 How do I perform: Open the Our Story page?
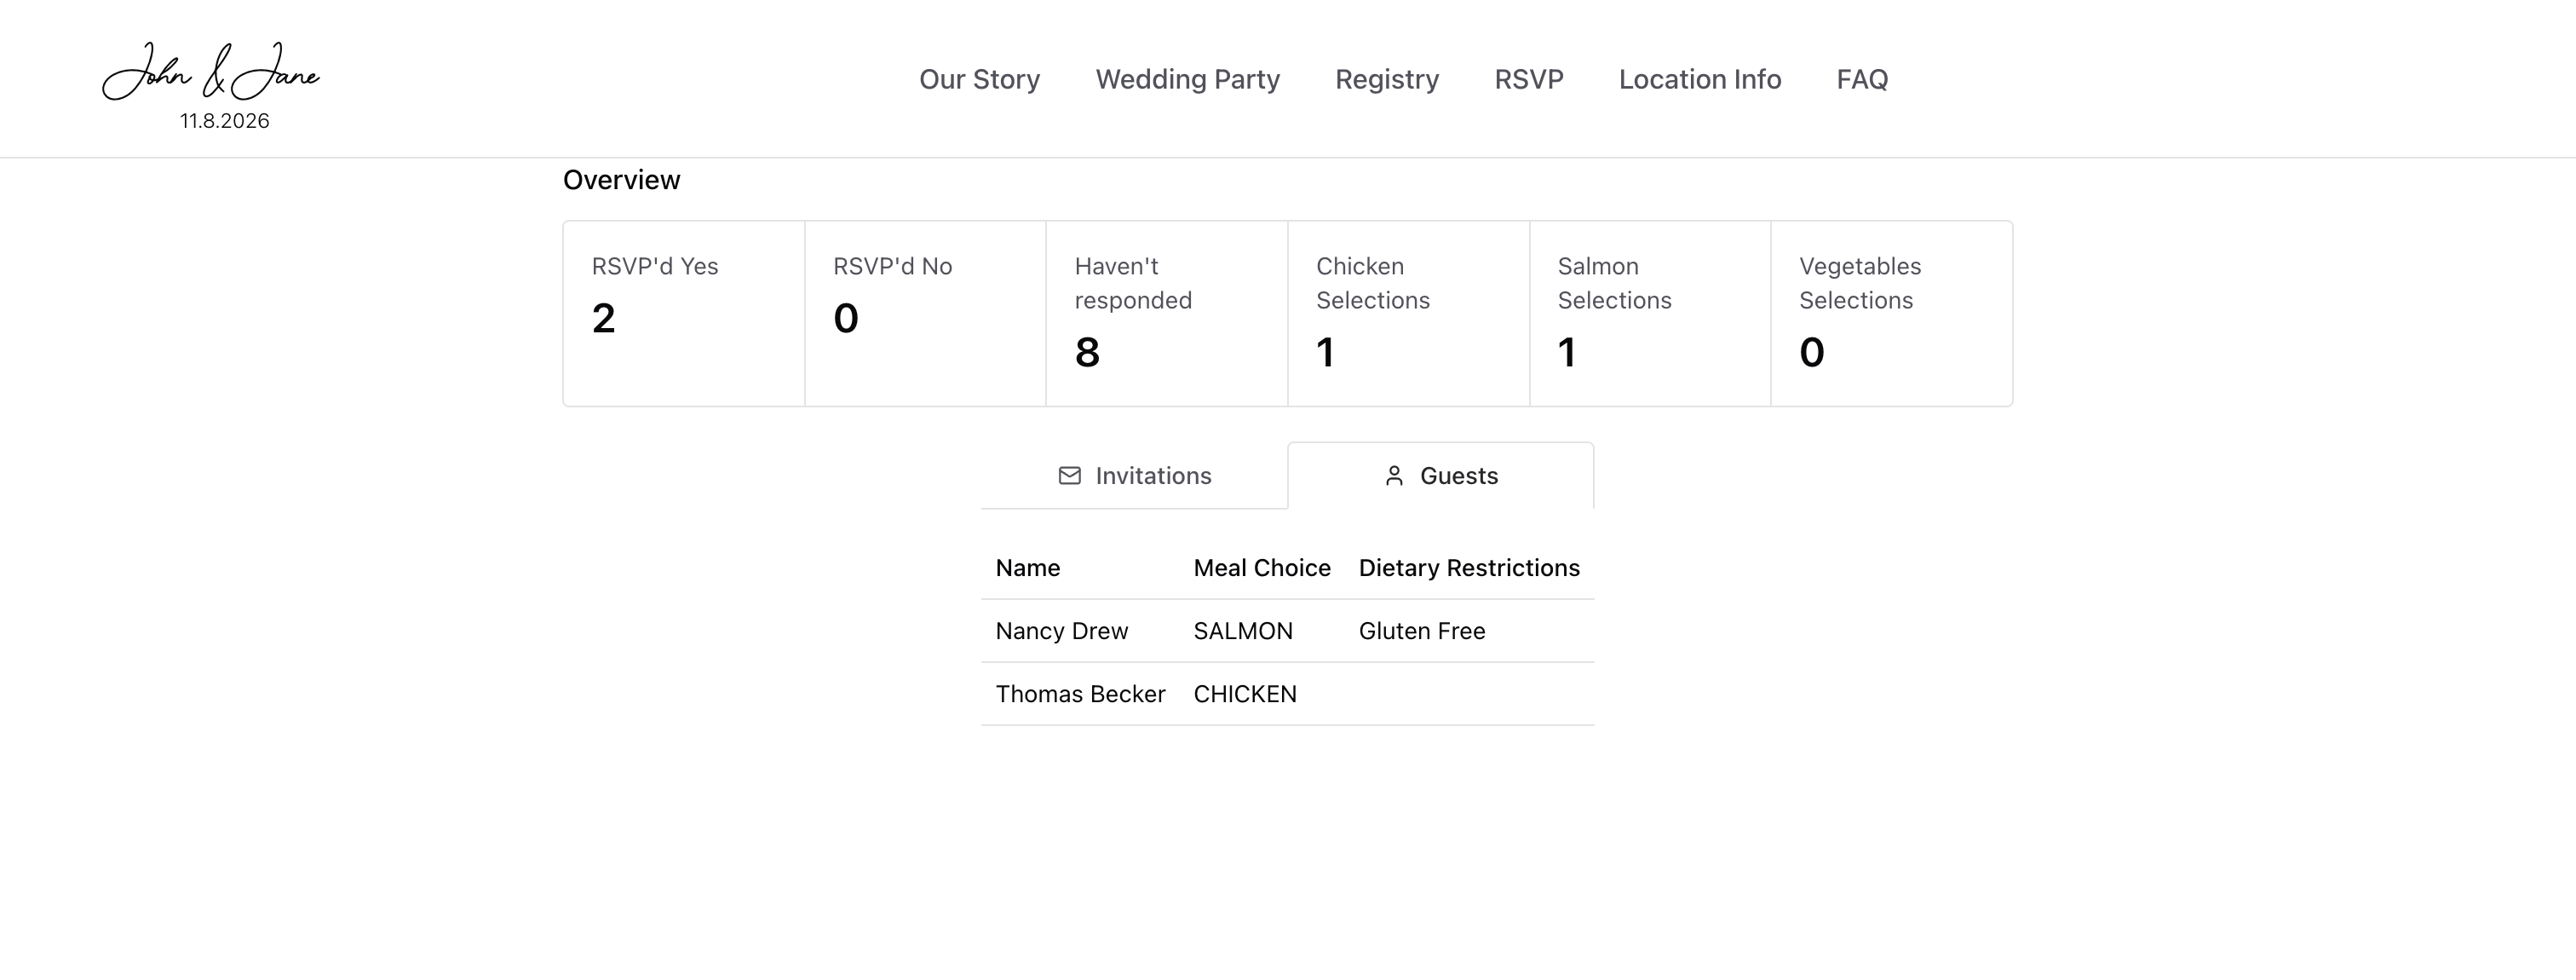[x=979, y=79]
